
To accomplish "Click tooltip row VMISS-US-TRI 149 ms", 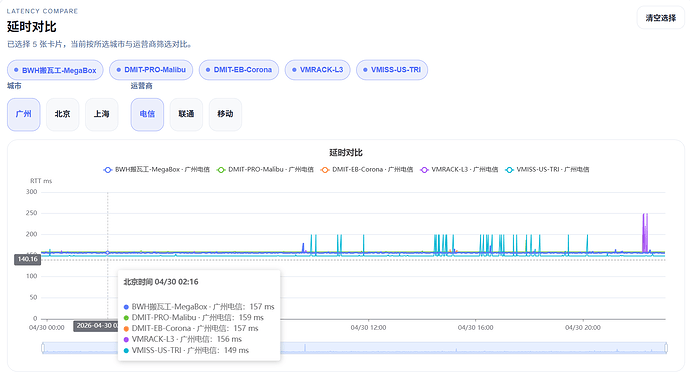I will pyautogui.click(x=186, y=351).
